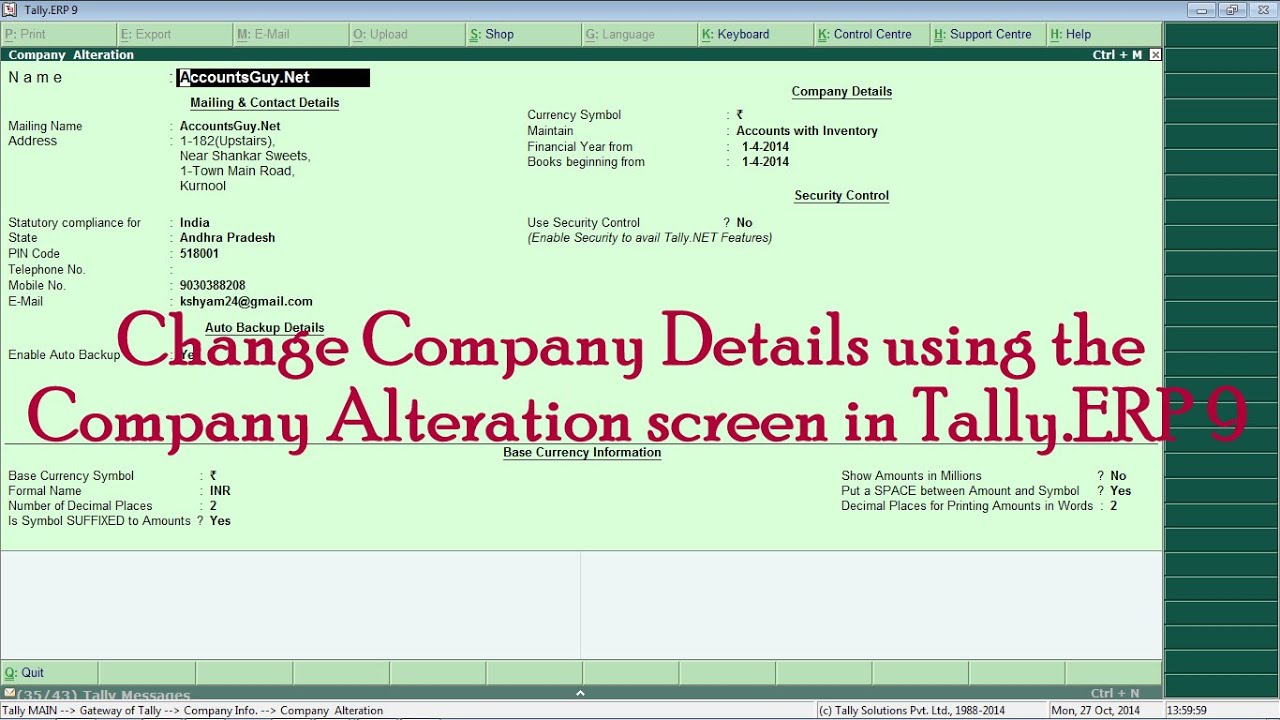This screenshot has height=720, width=1280.
Task: Expand the message panel with up arrow
Action: pos(580,693)
